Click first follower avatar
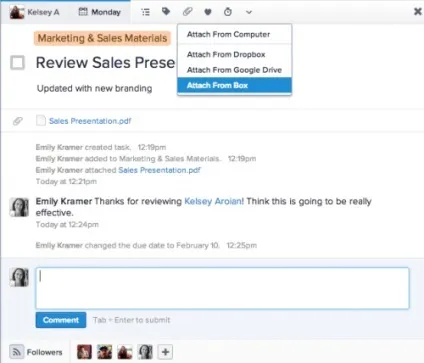Screen dimensions: 424x363 84,352
